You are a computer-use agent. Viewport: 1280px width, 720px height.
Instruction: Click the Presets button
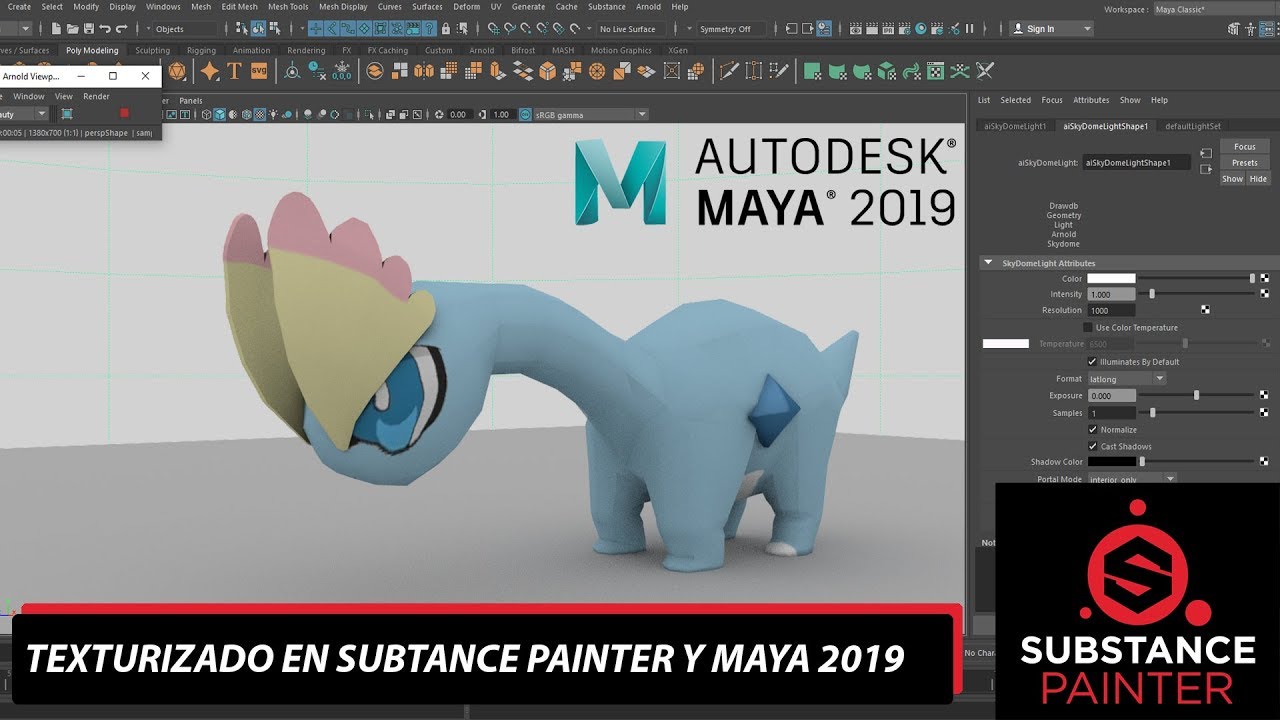click(x=1245, y=163)
